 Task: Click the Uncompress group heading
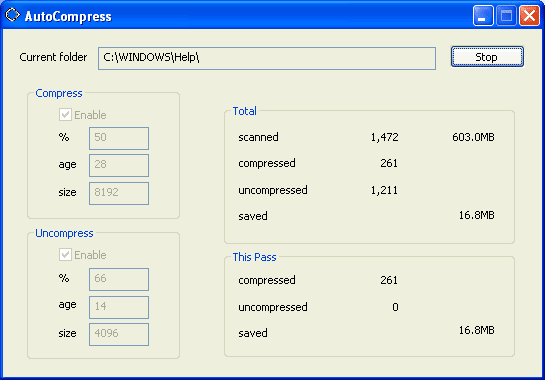click(x=64, y=233)
